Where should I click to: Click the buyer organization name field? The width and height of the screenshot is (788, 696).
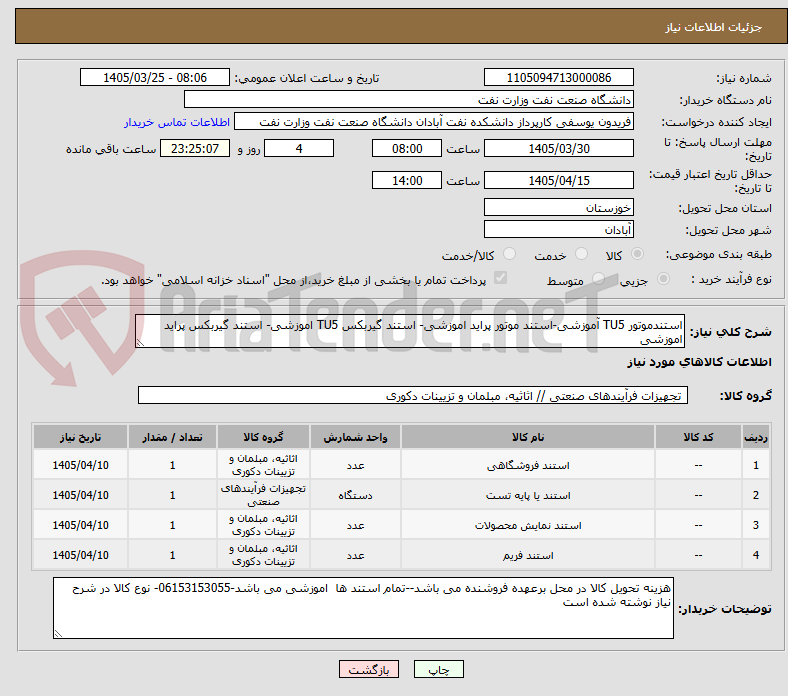pos(409,100)
